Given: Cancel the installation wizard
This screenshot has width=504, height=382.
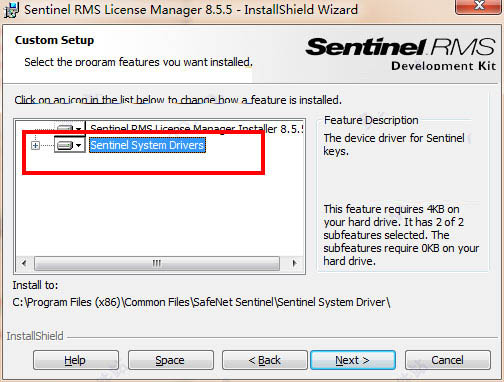Looking at the screenshot, I should tap(448, 360).
